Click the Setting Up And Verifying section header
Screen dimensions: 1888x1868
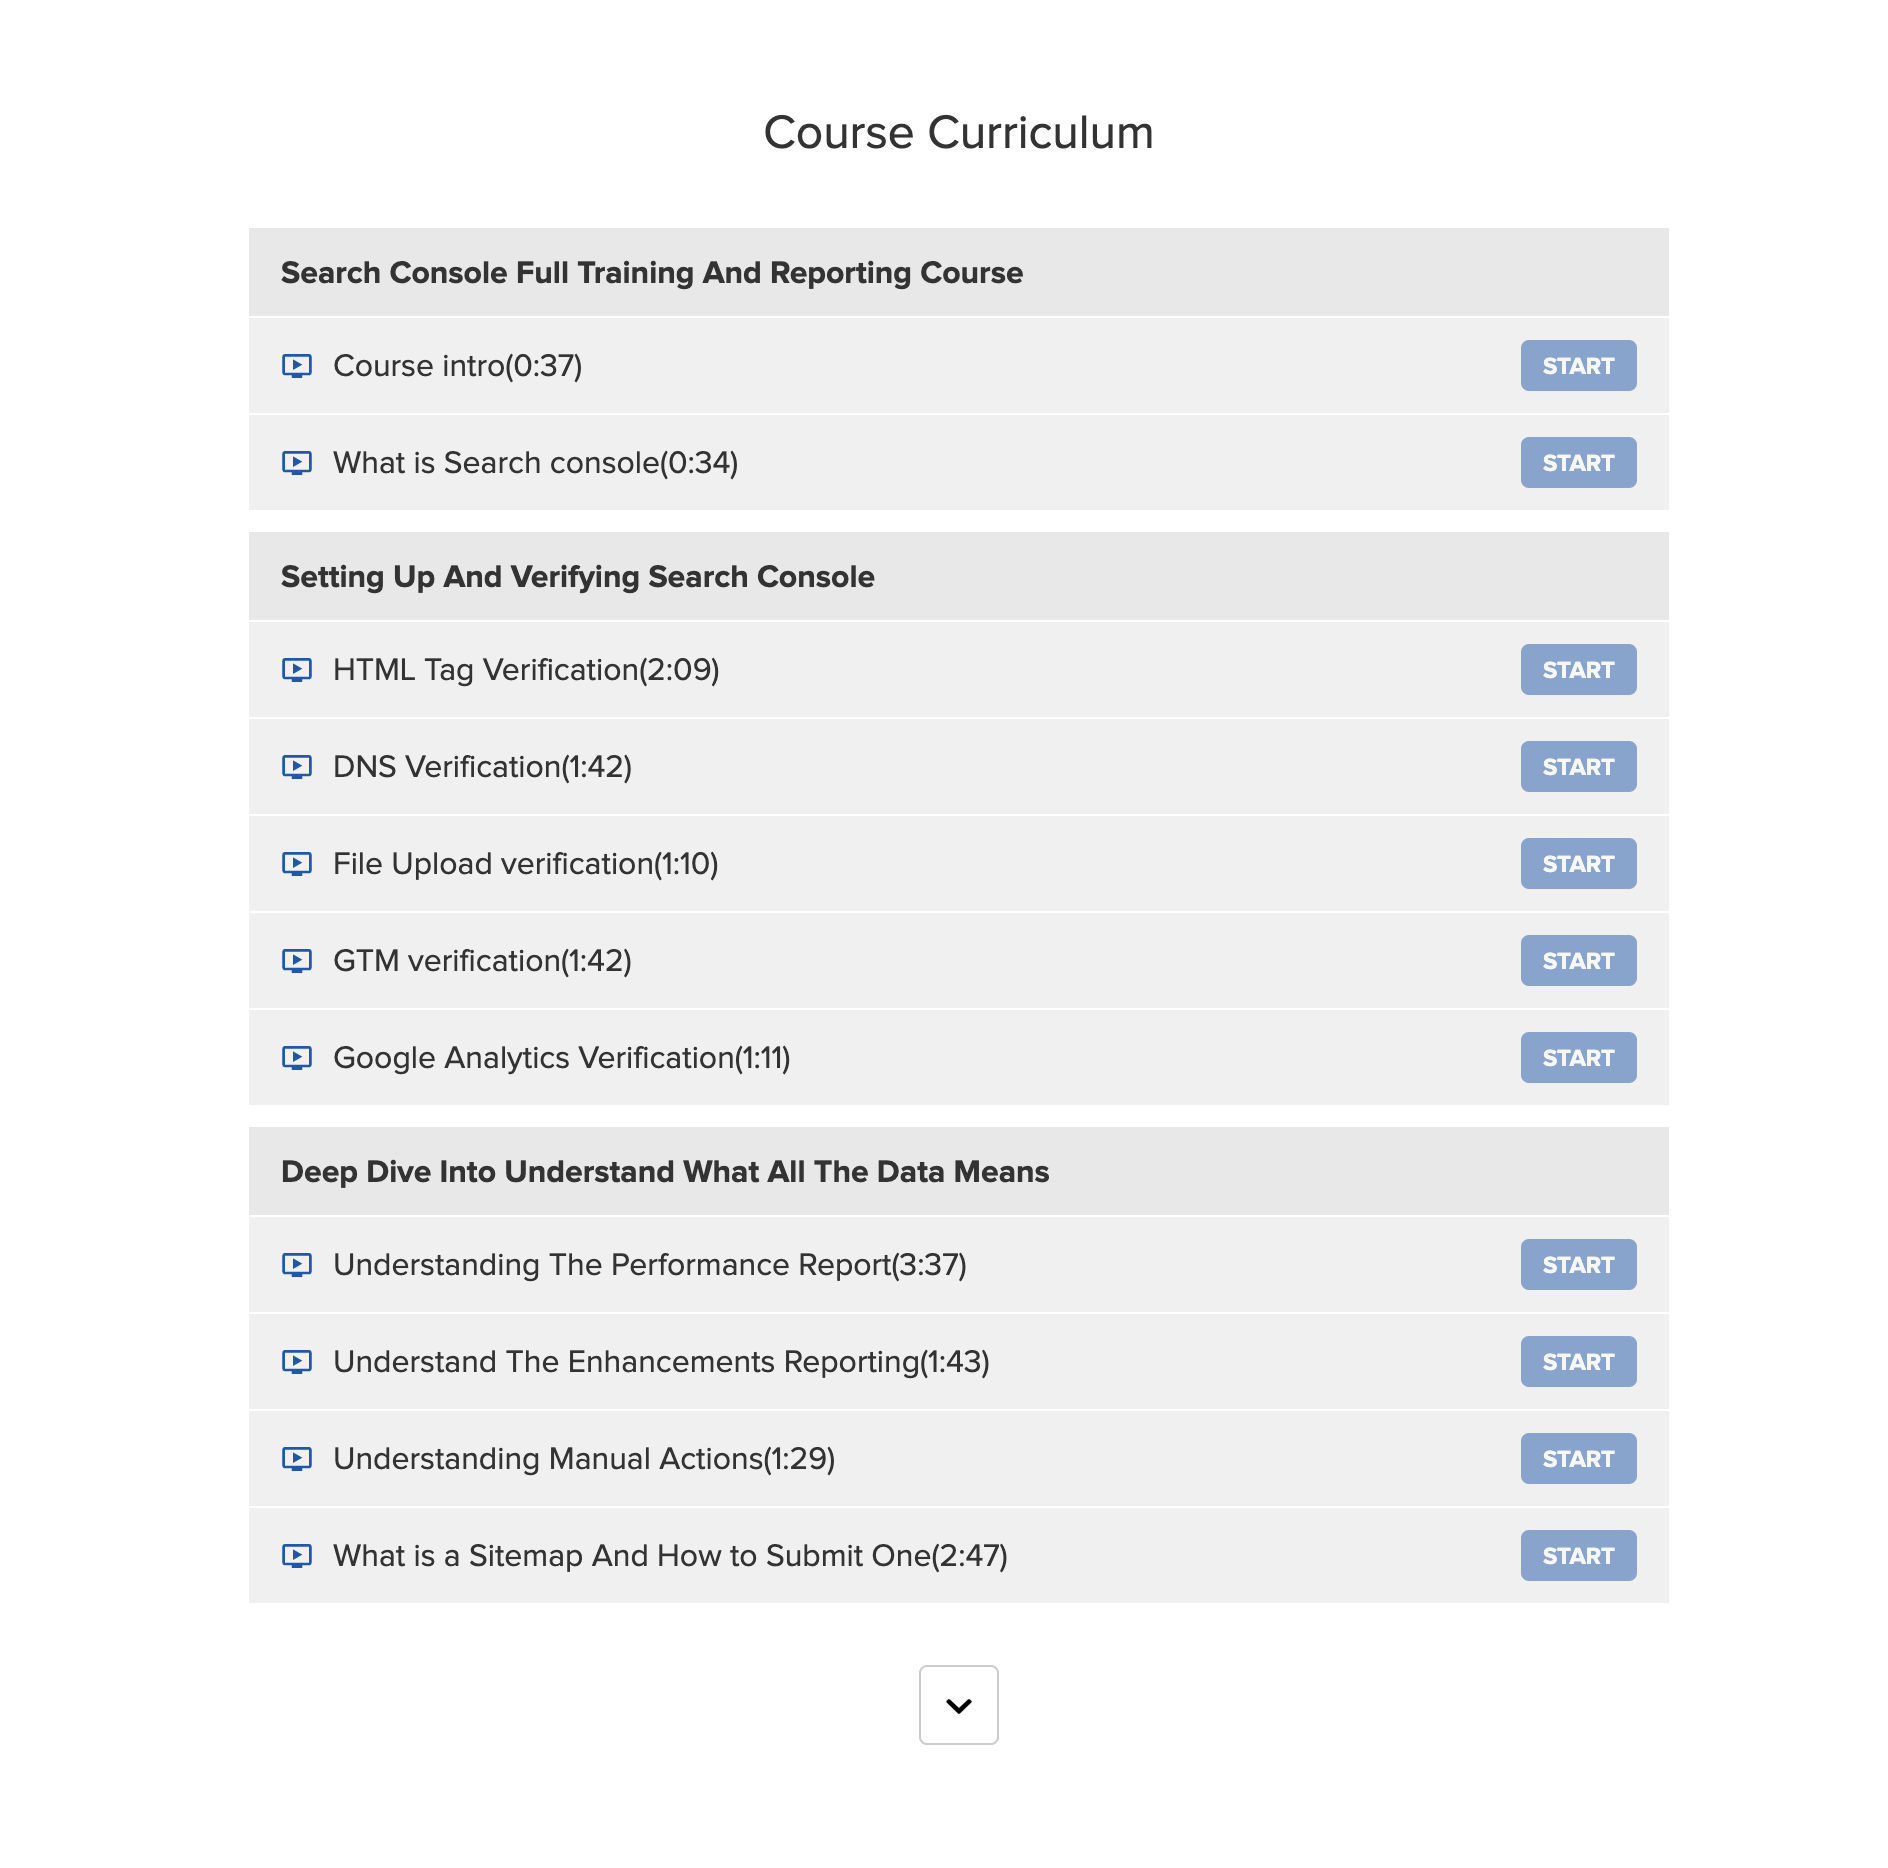point(577,577)
